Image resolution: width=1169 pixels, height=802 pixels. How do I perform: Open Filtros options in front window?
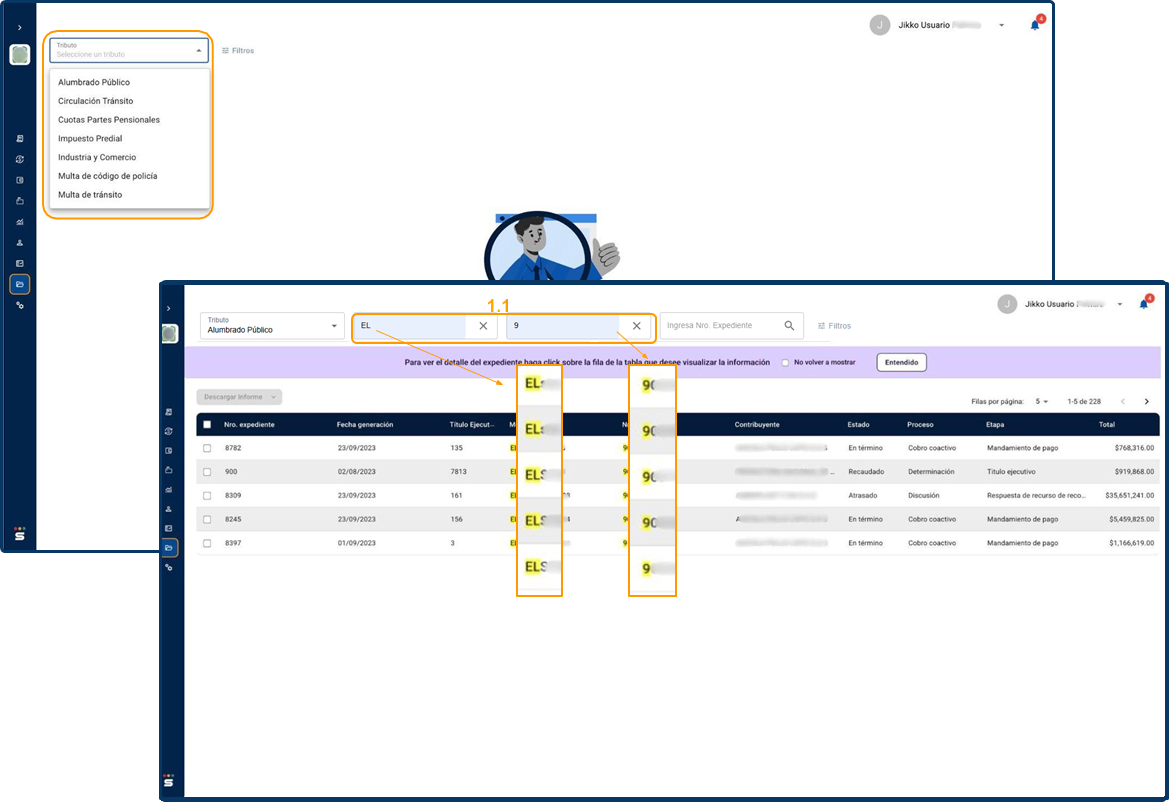(x=834, y=326)
